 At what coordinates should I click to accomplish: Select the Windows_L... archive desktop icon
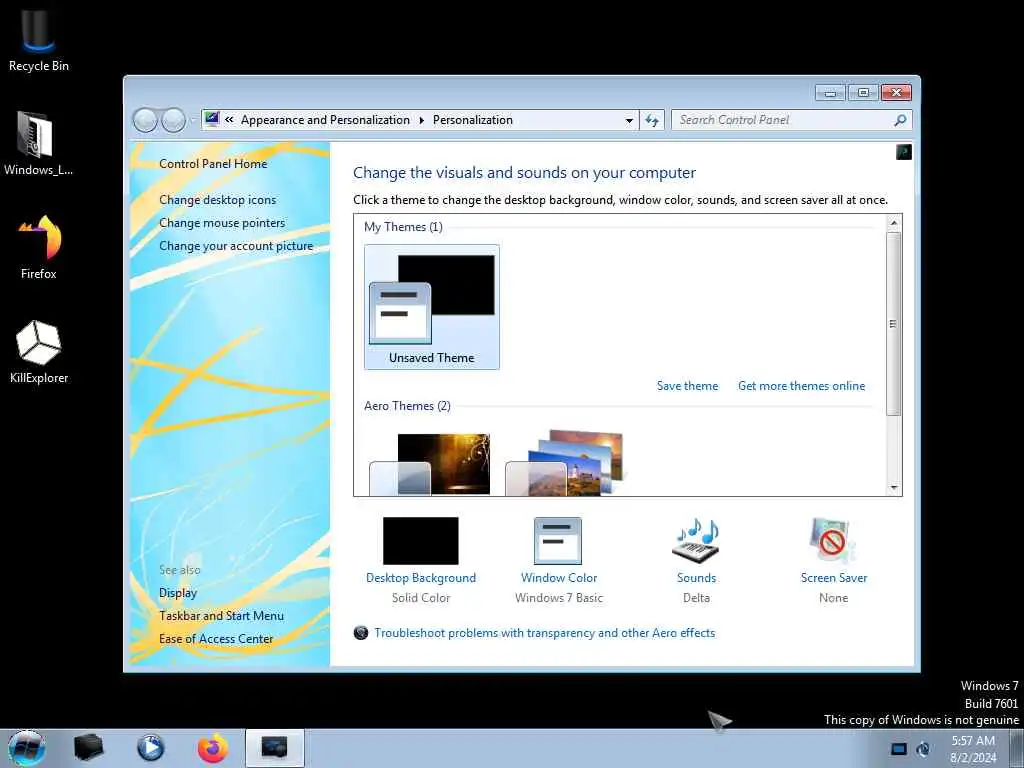tap(38, 144)
